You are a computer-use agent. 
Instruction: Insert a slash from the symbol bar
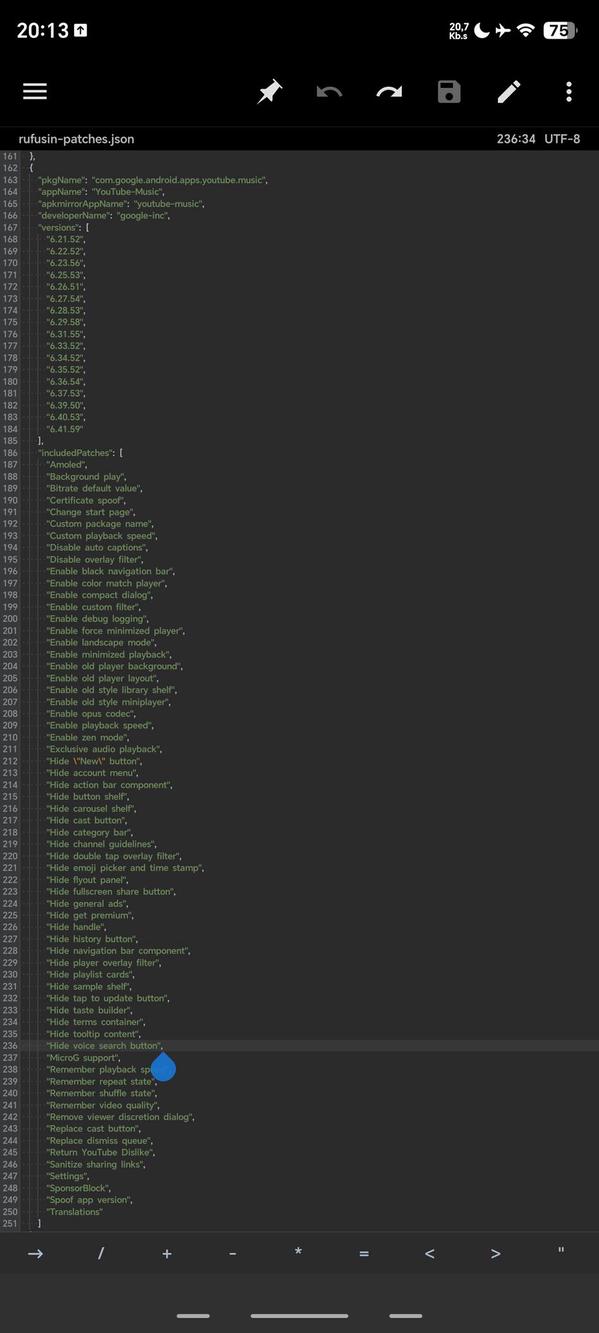point(101,1252)
